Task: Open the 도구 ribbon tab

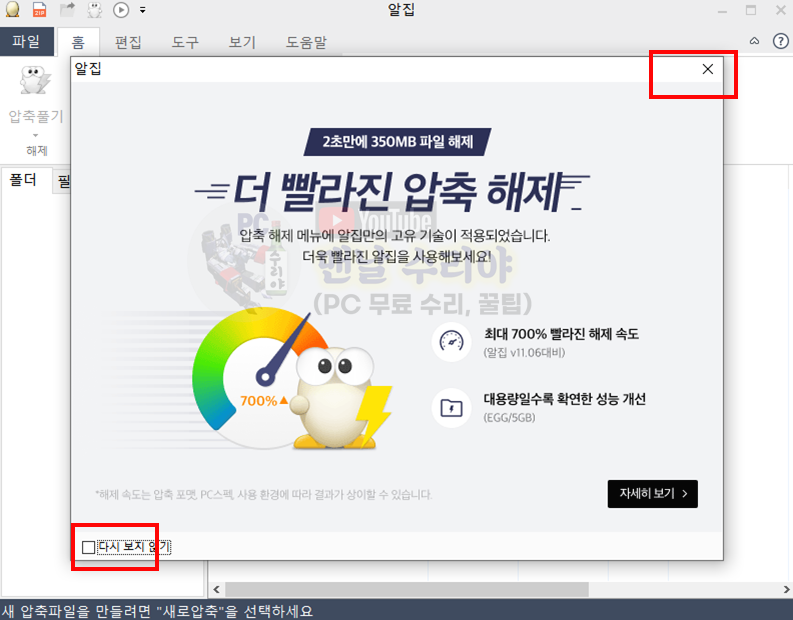Action: tap(185, 42)
